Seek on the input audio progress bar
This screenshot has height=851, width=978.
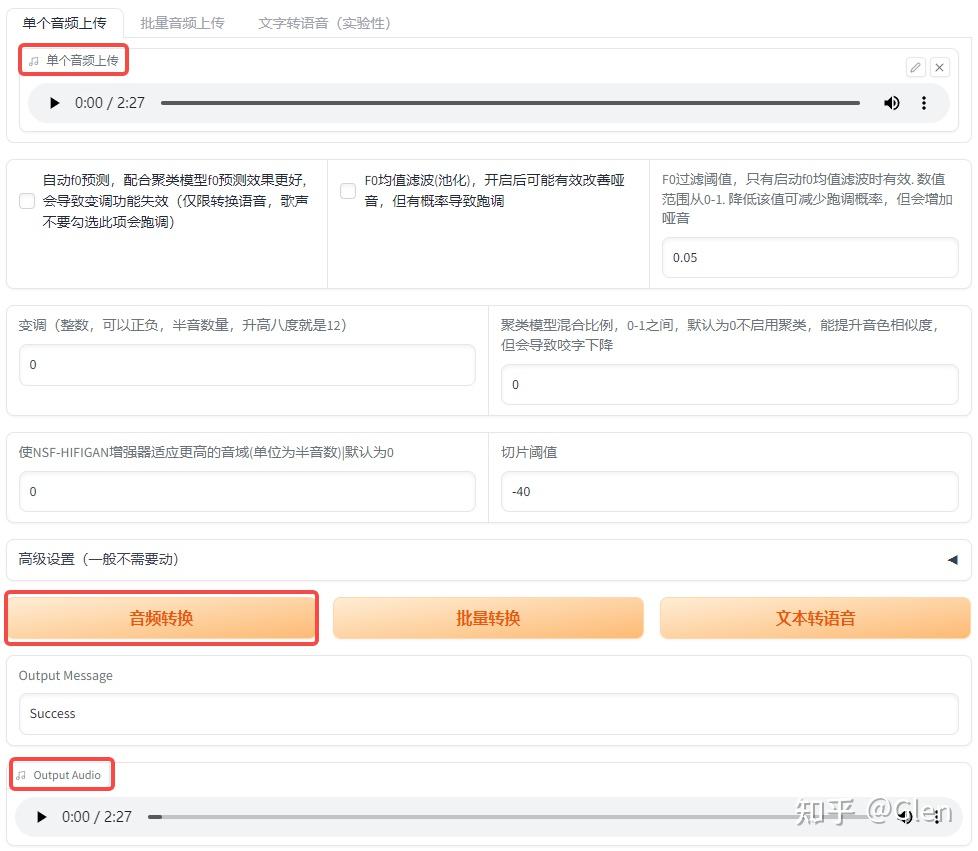(x=510, y=103)
